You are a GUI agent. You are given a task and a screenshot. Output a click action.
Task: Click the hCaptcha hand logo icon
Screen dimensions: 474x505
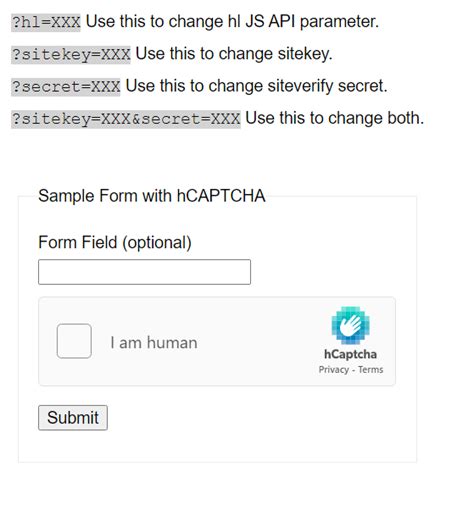coord(350,325)
